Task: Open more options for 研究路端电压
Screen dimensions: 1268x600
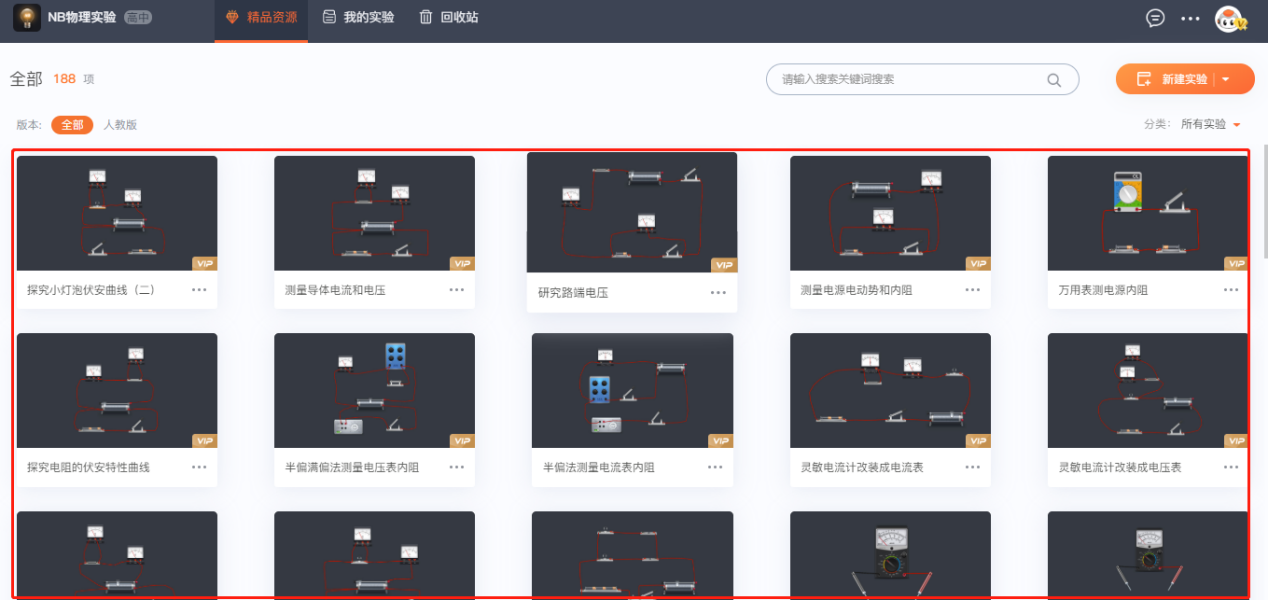Action: click(x=718, y=293)
